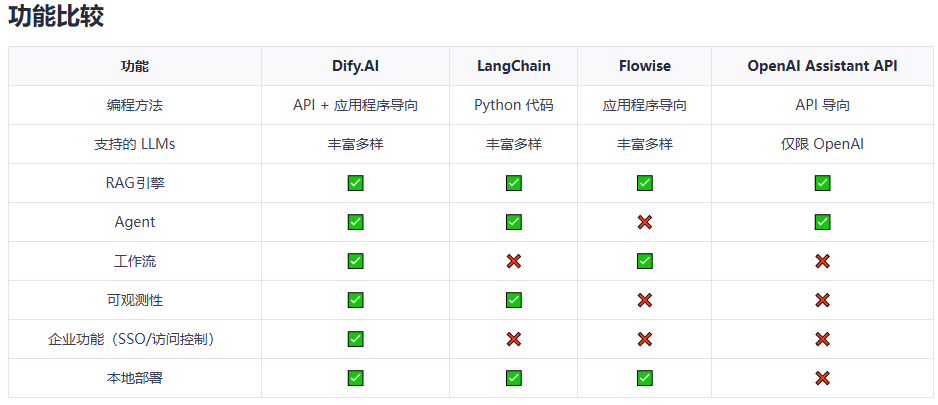Click the LangChain 可观测性 green checkmark

(x=513, y=300)
